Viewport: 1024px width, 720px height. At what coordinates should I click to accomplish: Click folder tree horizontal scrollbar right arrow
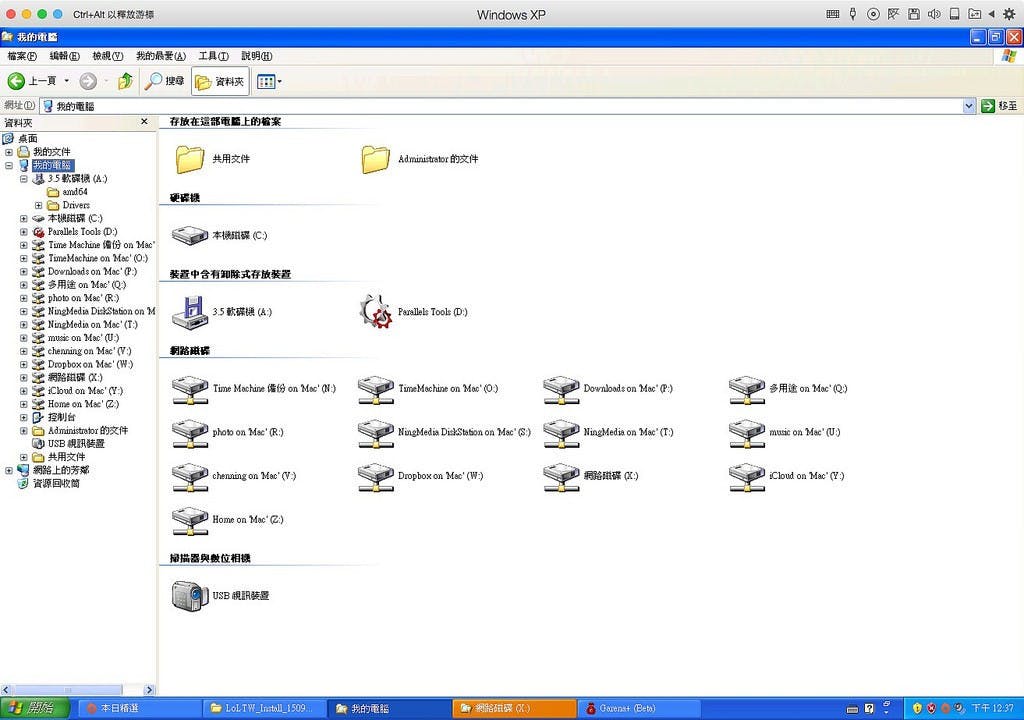[150, 690]
